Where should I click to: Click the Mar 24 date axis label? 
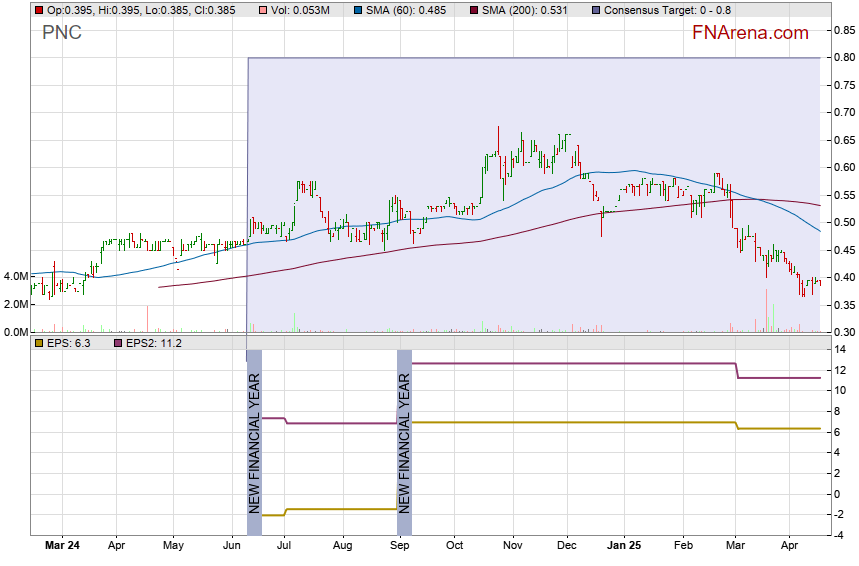[64, 547]
